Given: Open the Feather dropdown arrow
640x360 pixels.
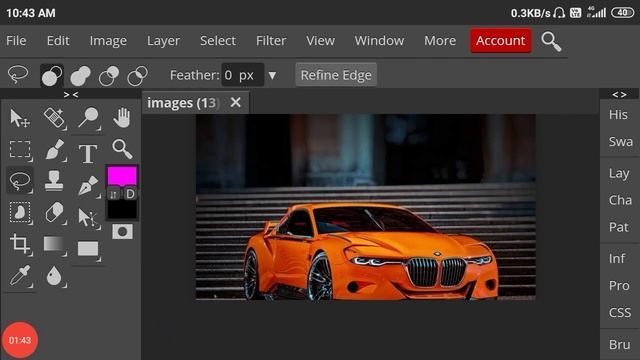Looking at the screenshot, I should [272, 76].
